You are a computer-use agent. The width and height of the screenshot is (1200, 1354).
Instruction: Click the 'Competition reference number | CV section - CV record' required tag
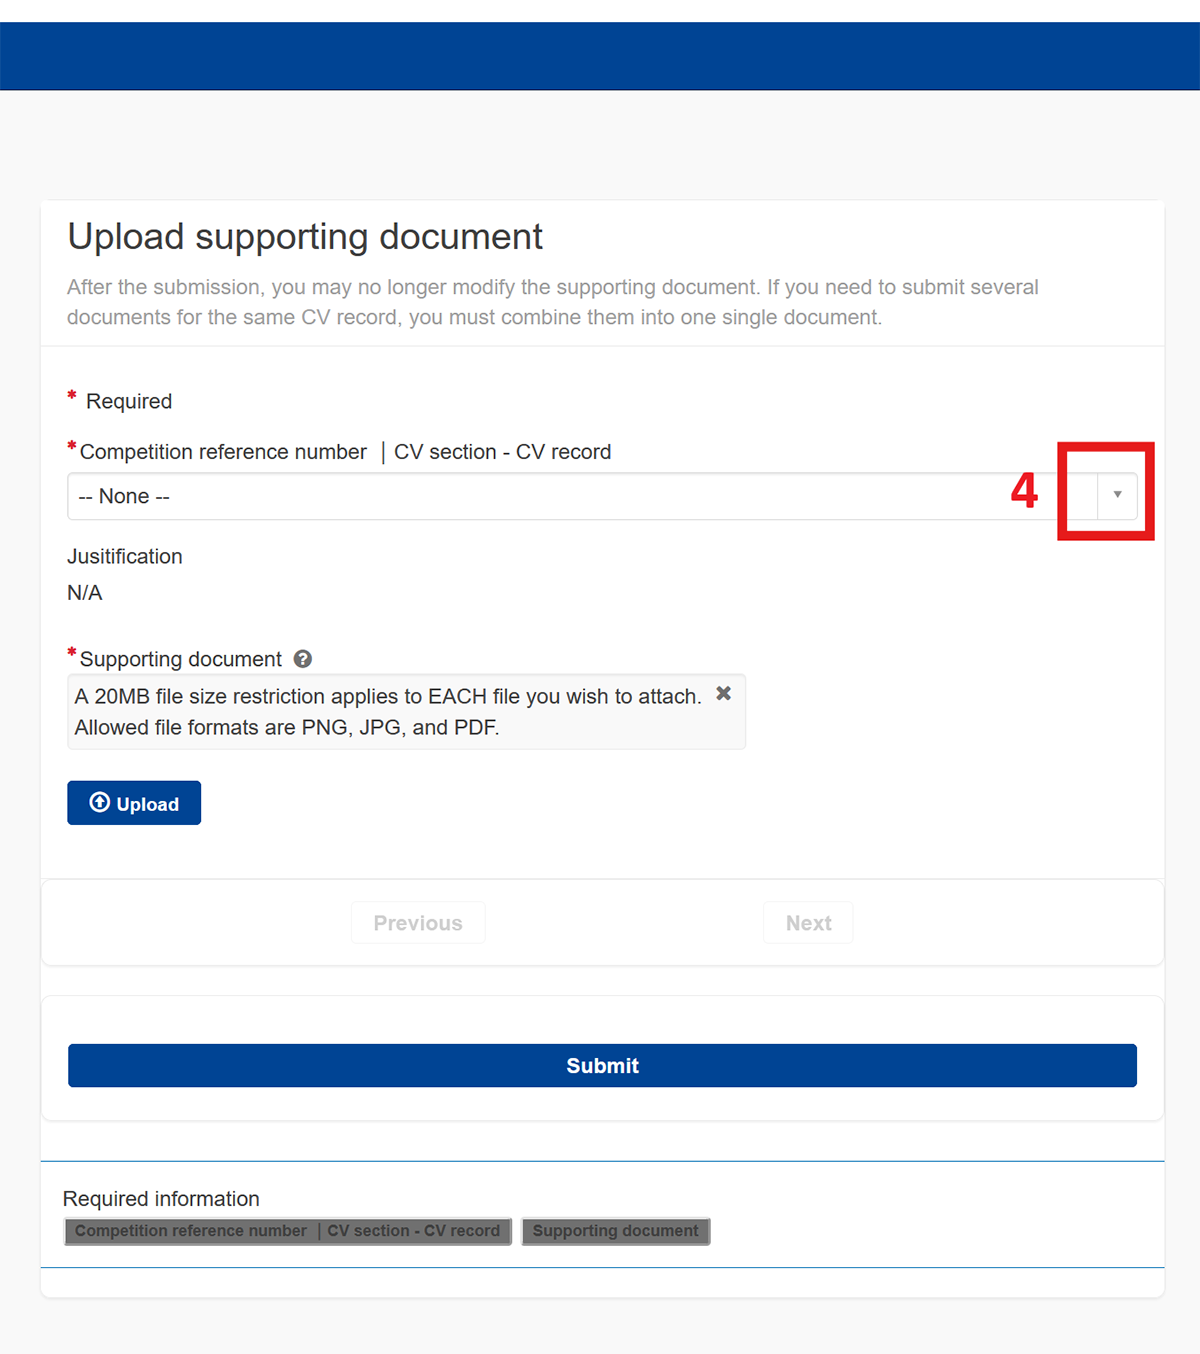point(288,1231)
